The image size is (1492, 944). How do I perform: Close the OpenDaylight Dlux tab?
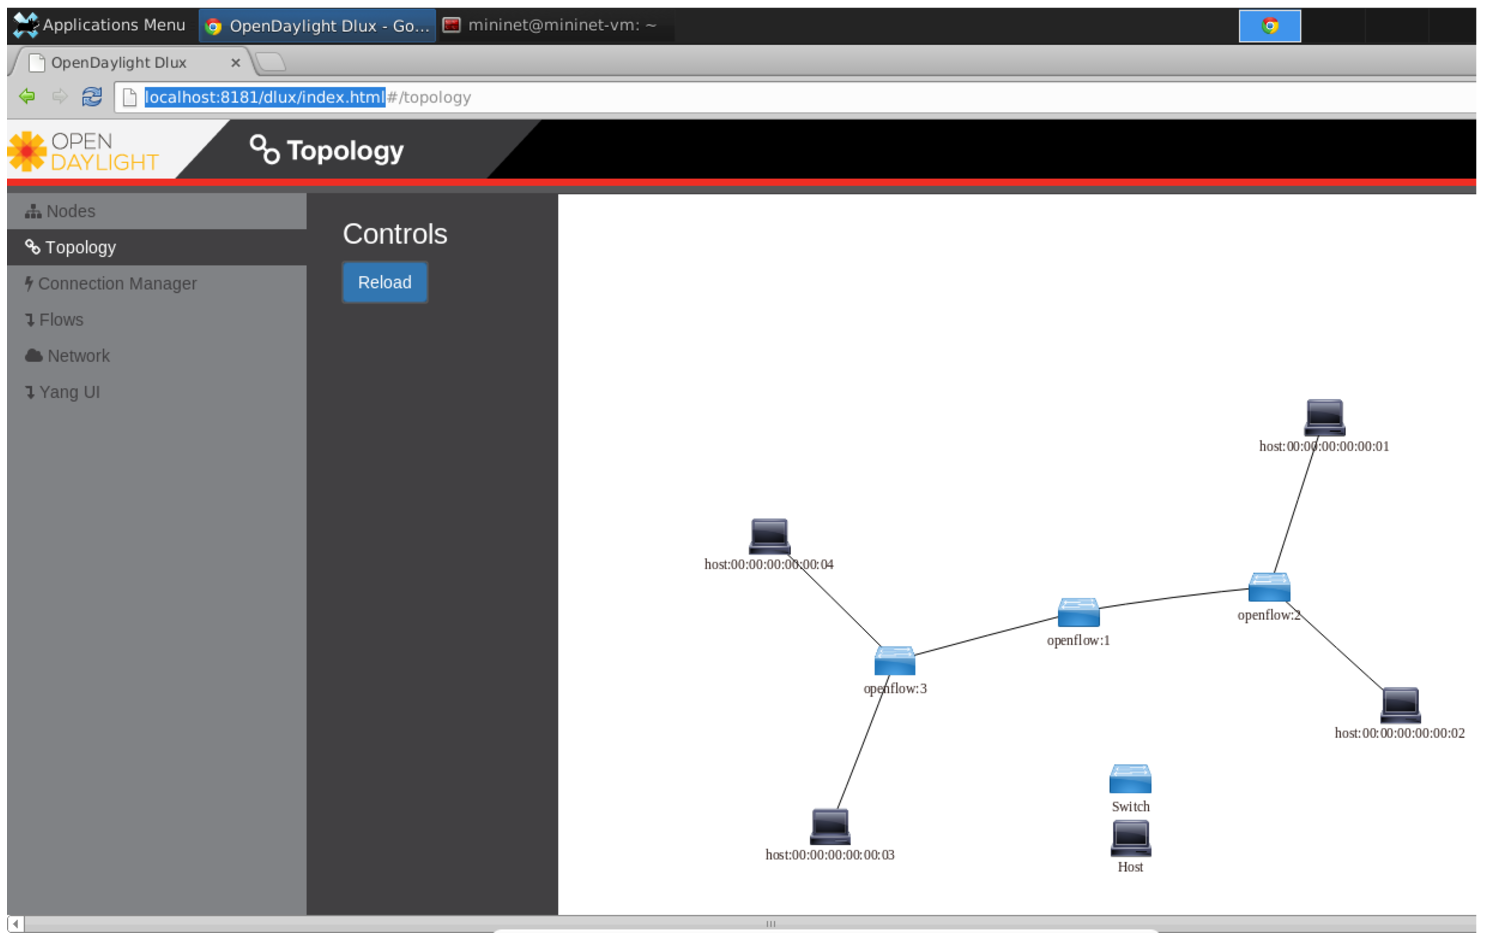click(x=236, y=62)
